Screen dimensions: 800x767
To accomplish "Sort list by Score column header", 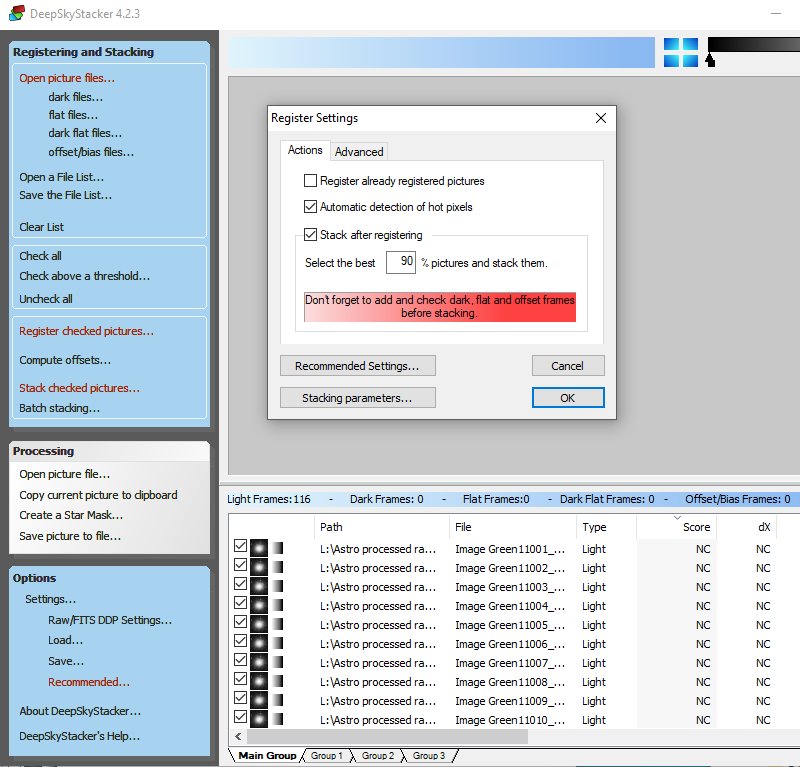I will [677, 527].
